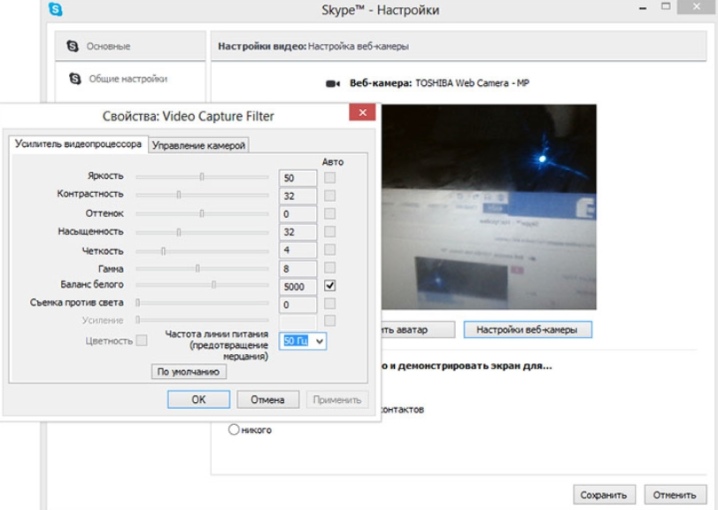The width and height of the screenshot is (718, 510).
Task: Select the никого radio button
Action: tap(234, 429)
